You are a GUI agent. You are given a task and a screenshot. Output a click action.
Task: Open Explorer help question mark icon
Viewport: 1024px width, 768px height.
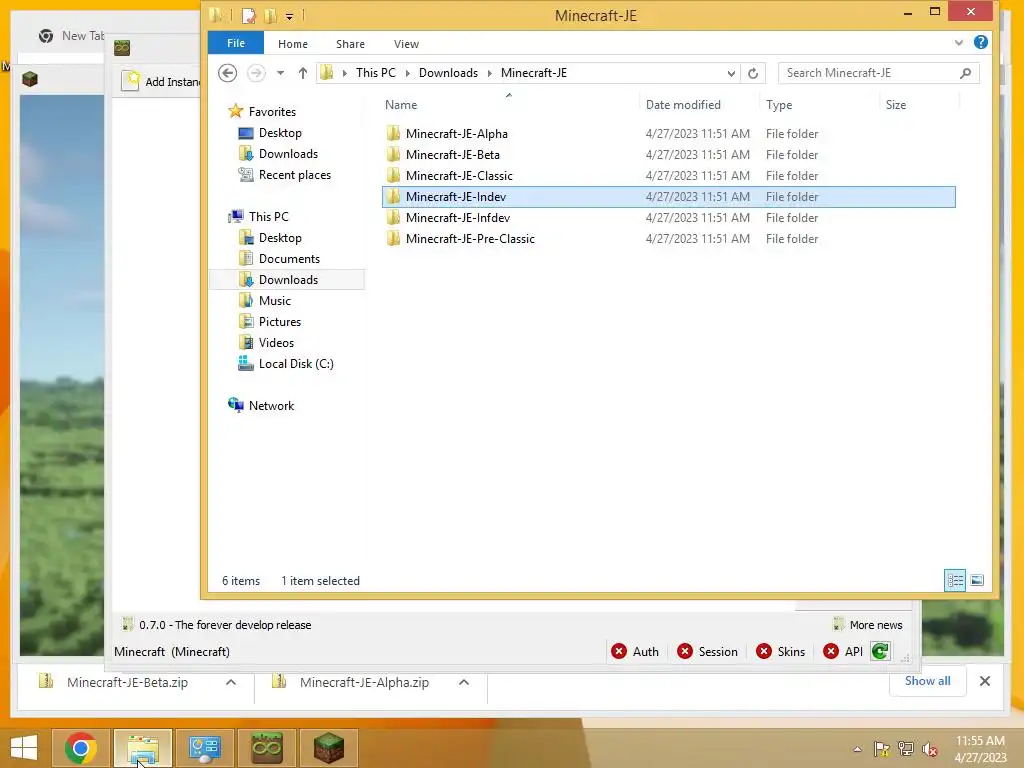(x=980, y=43)
